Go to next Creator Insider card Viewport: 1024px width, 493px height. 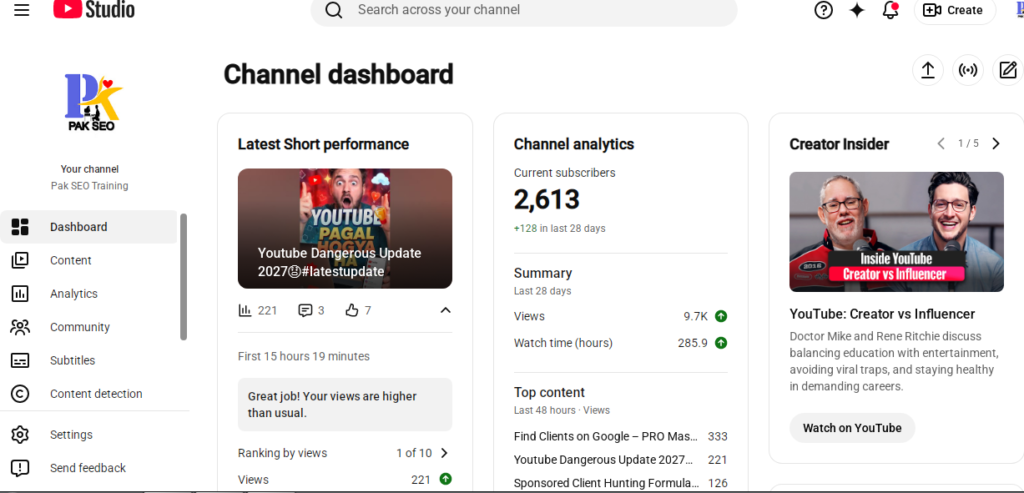click(996, 144)
